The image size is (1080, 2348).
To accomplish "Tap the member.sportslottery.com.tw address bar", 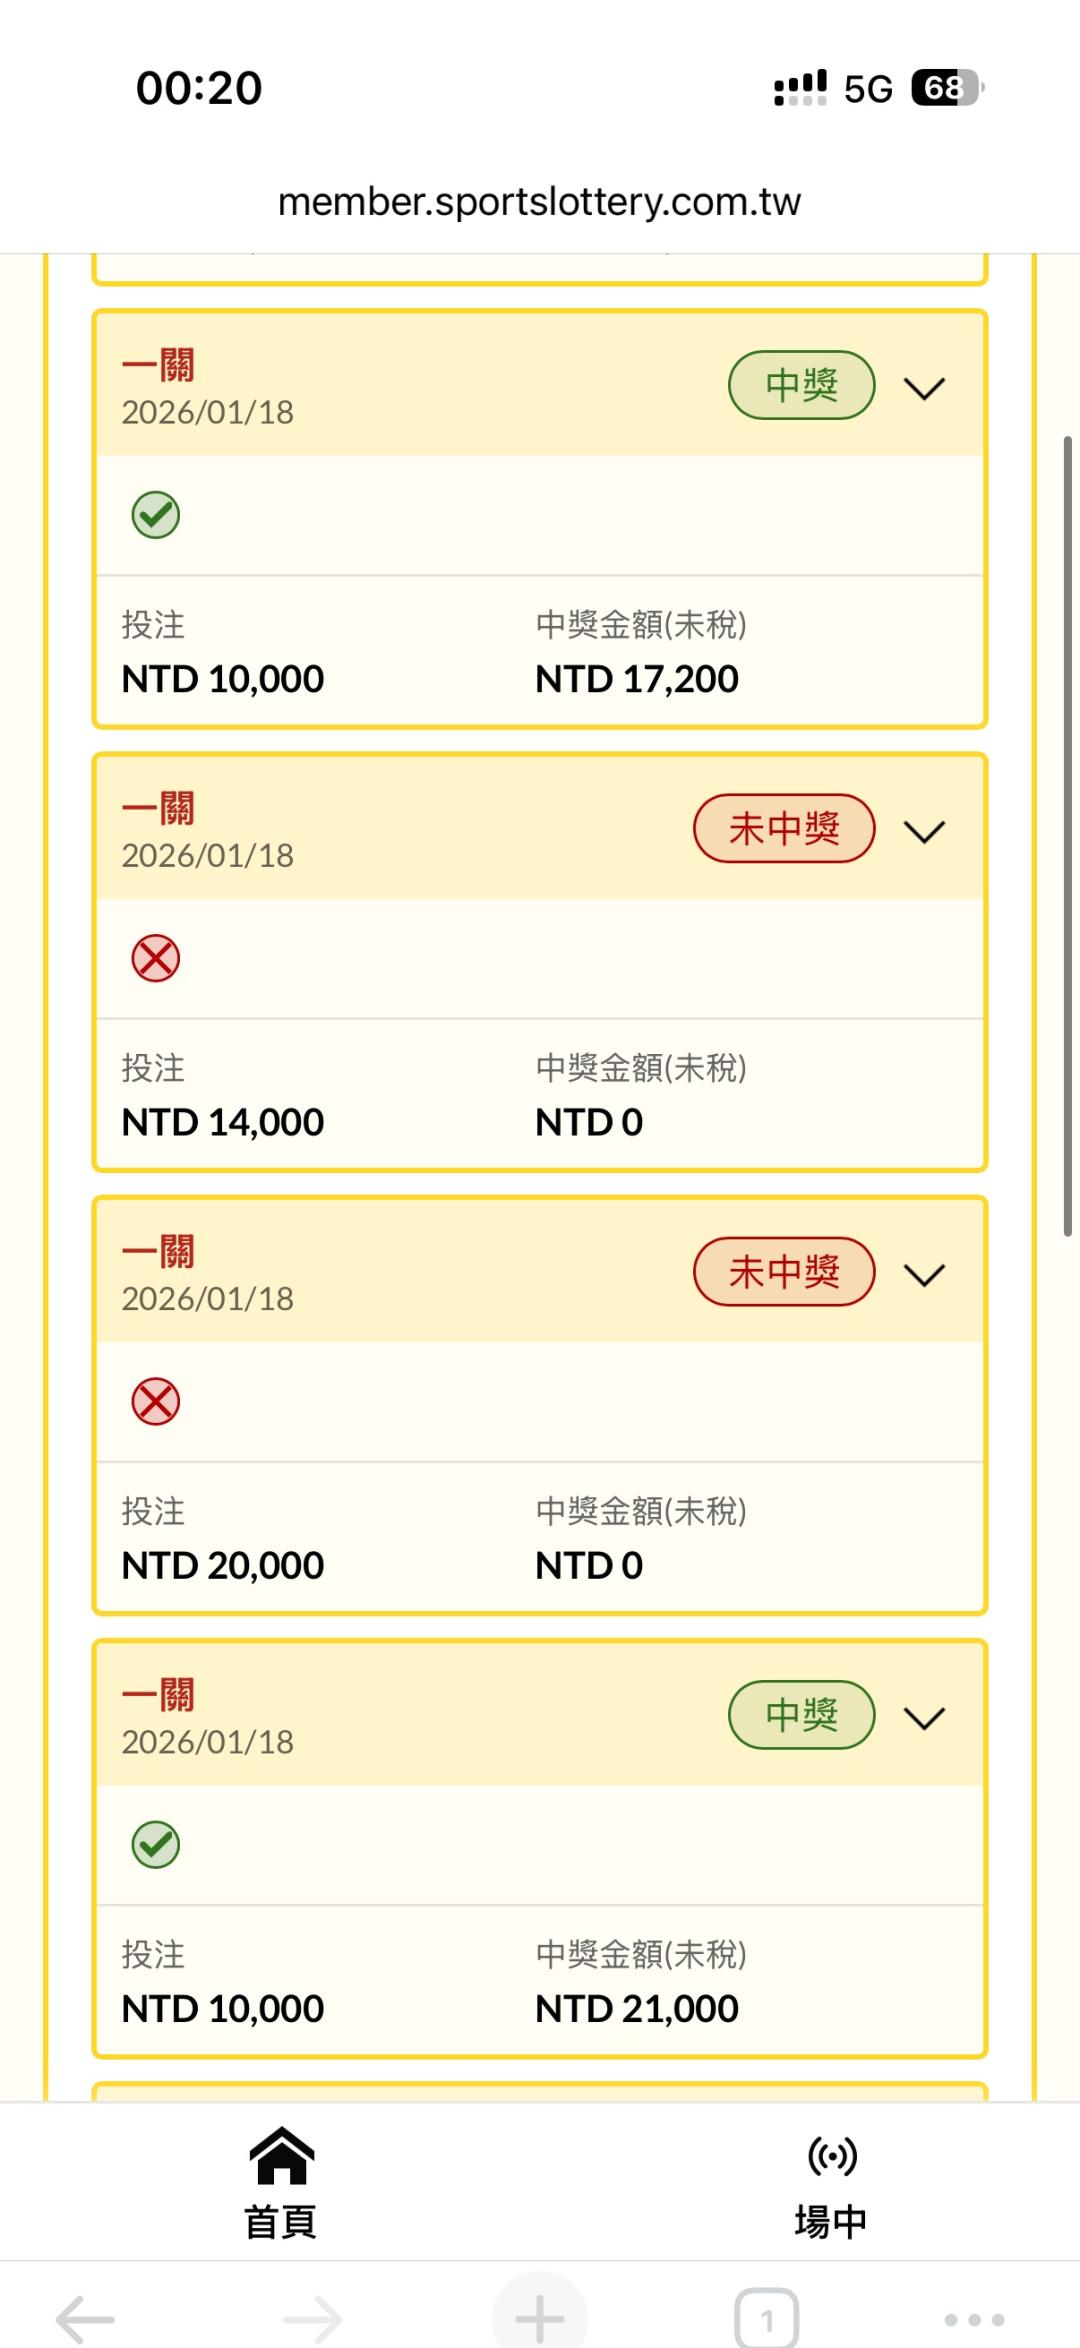I will pos(539,202).
